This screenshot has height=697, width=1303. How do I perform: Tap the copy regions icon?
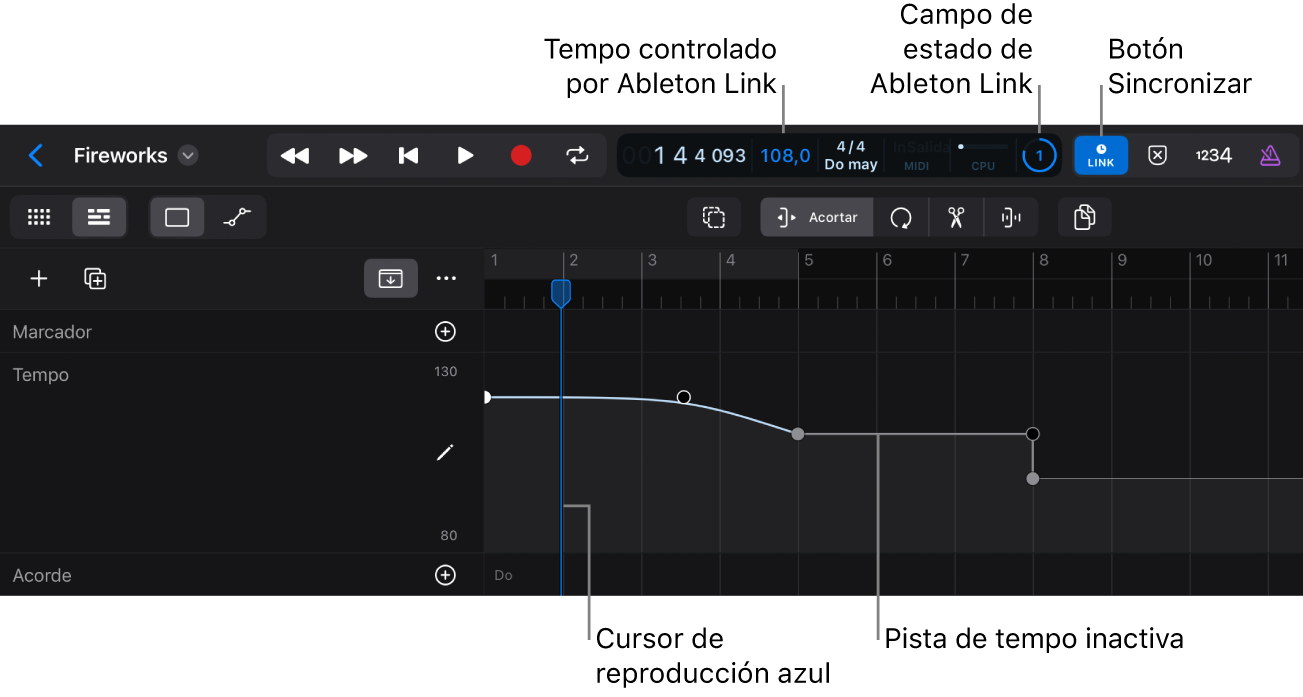tap(1085, 217)
